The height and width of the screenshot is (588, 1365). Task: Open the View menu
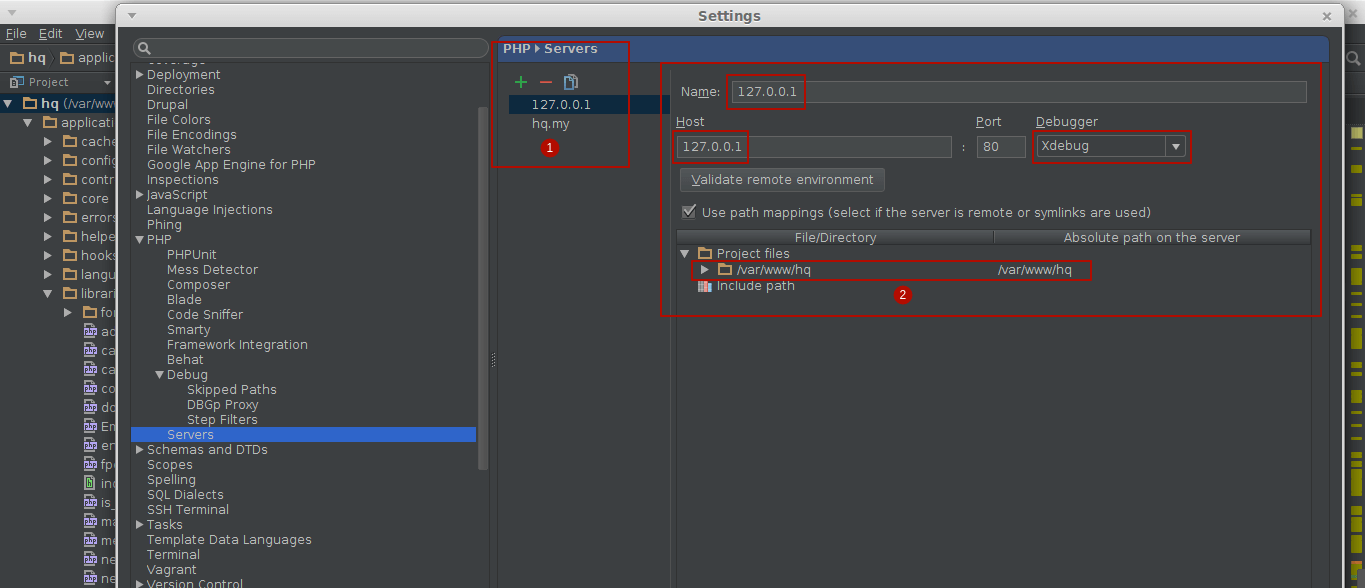point(89,34)
